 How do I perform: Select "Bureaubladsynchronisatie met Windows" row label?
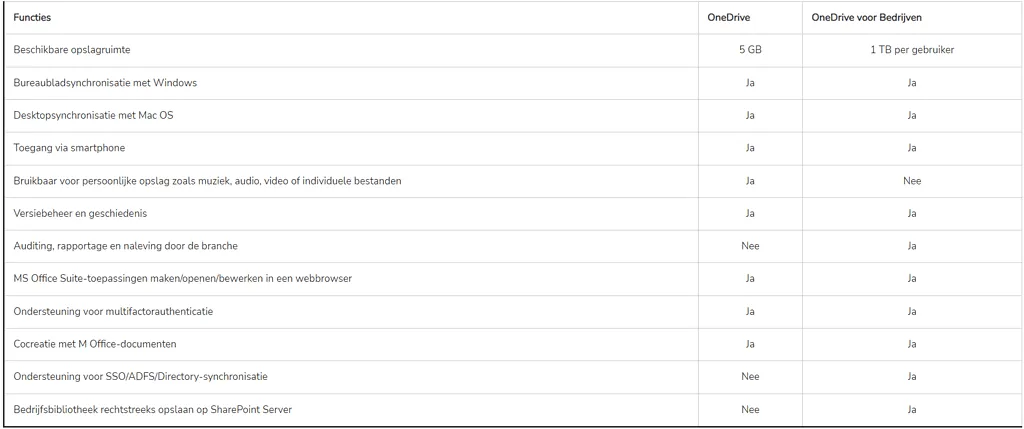click(x=105, y=82)
